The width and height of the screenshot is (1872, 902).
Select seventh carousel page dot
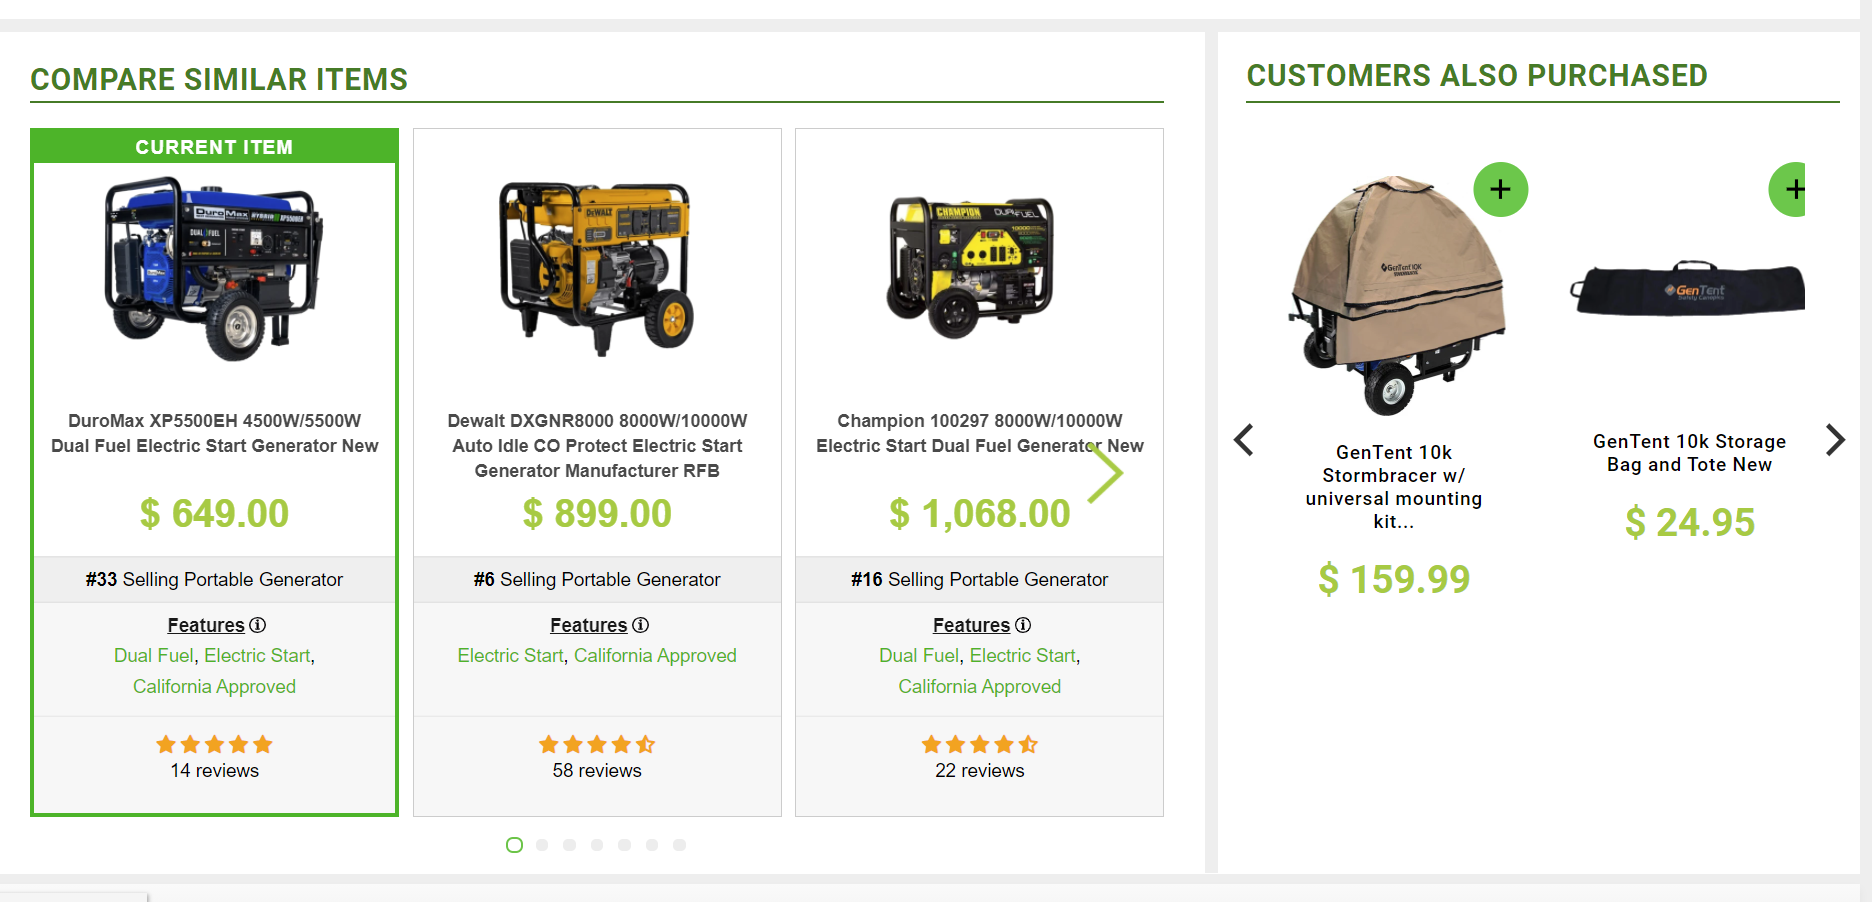pyautogui.click(x=679, y=845)
